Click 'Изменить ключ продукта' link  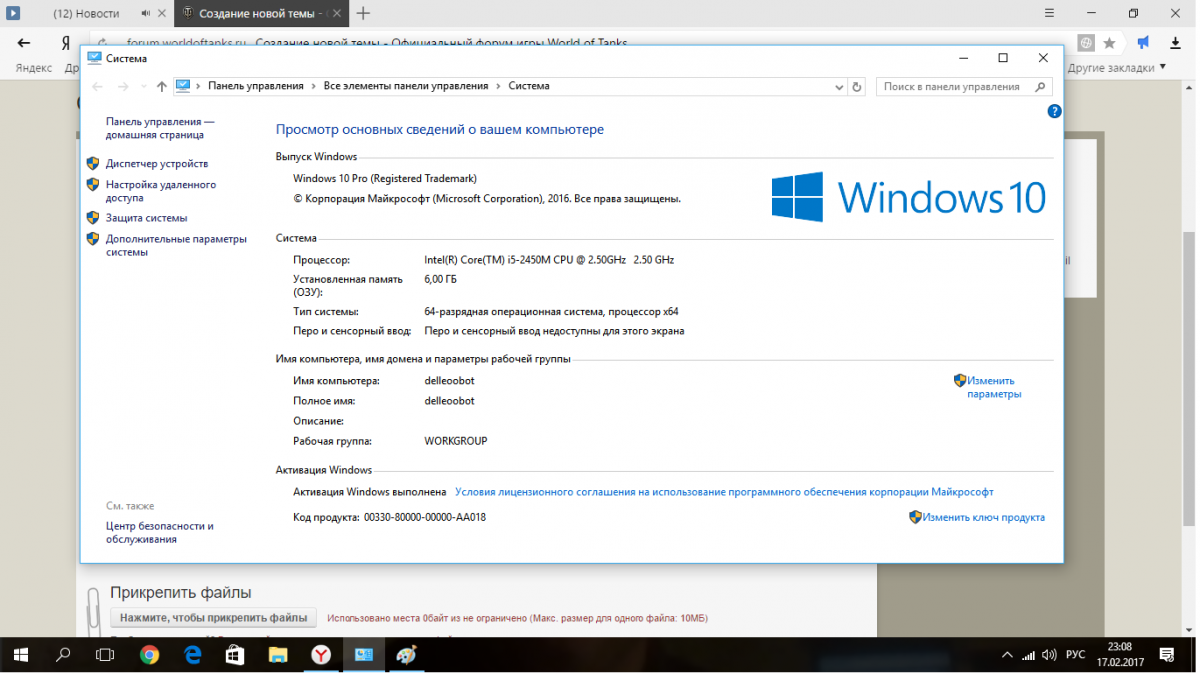pyautogui.click(x=984, y=517)
